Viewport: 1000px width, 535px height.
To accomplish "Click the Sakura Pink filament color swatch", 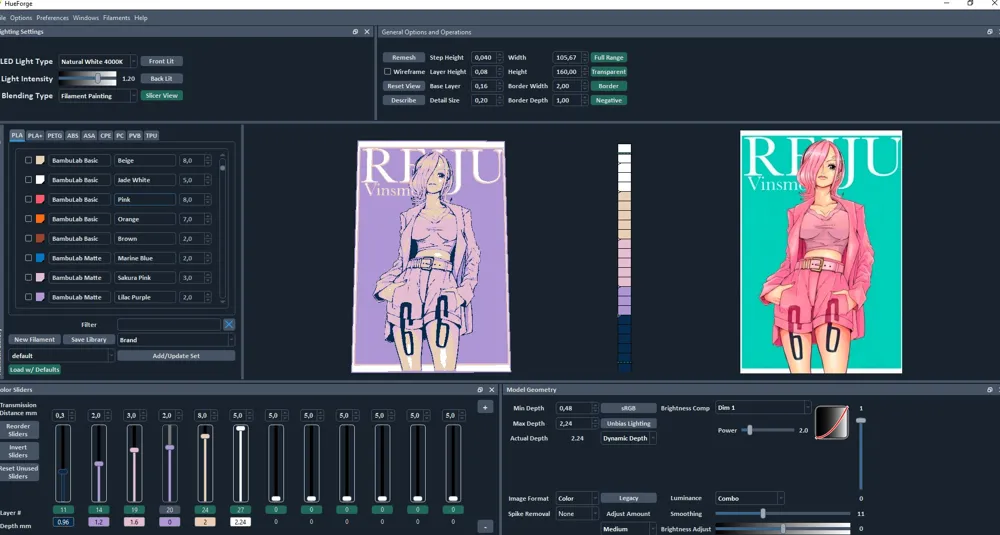I will (40, 277).
